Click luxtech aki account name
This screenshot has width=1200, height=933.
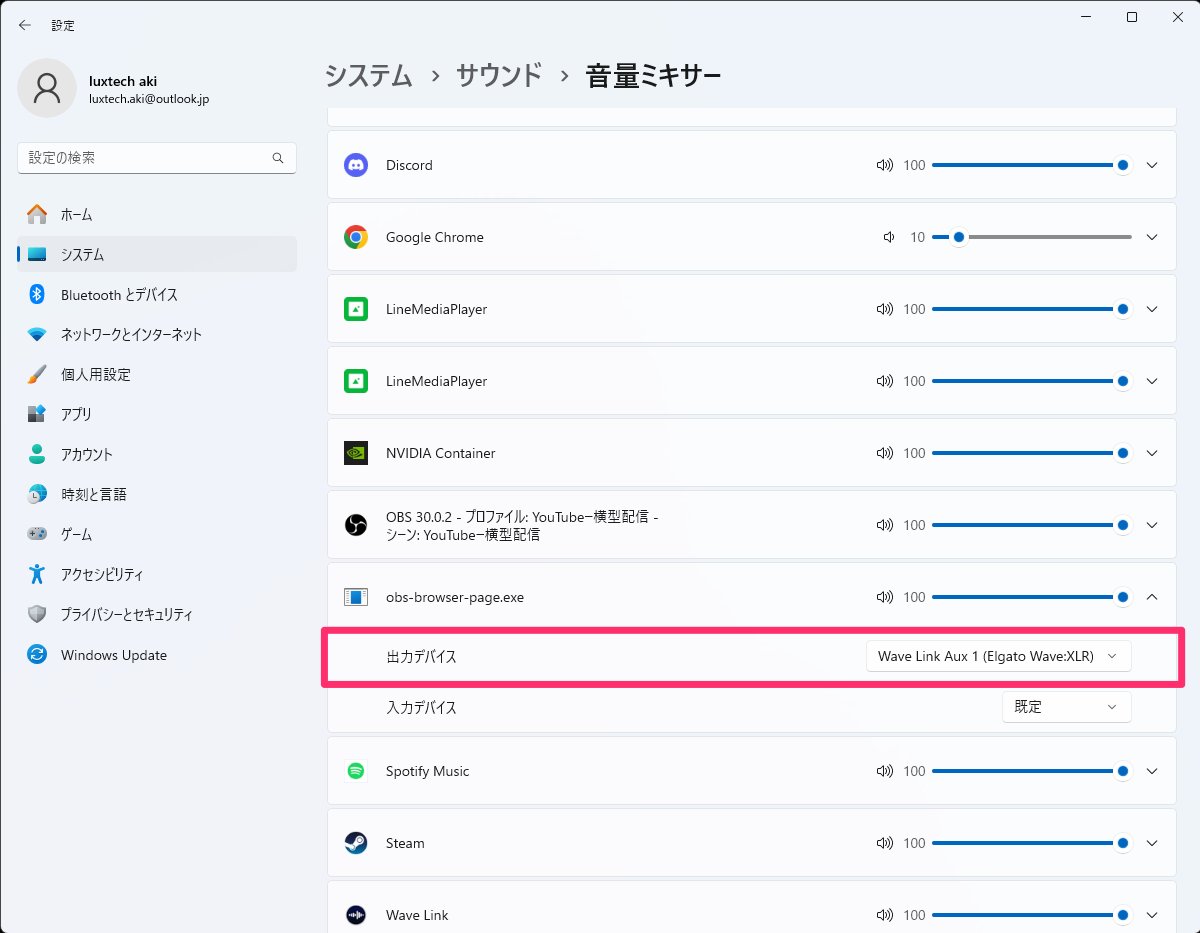[123, 81]
